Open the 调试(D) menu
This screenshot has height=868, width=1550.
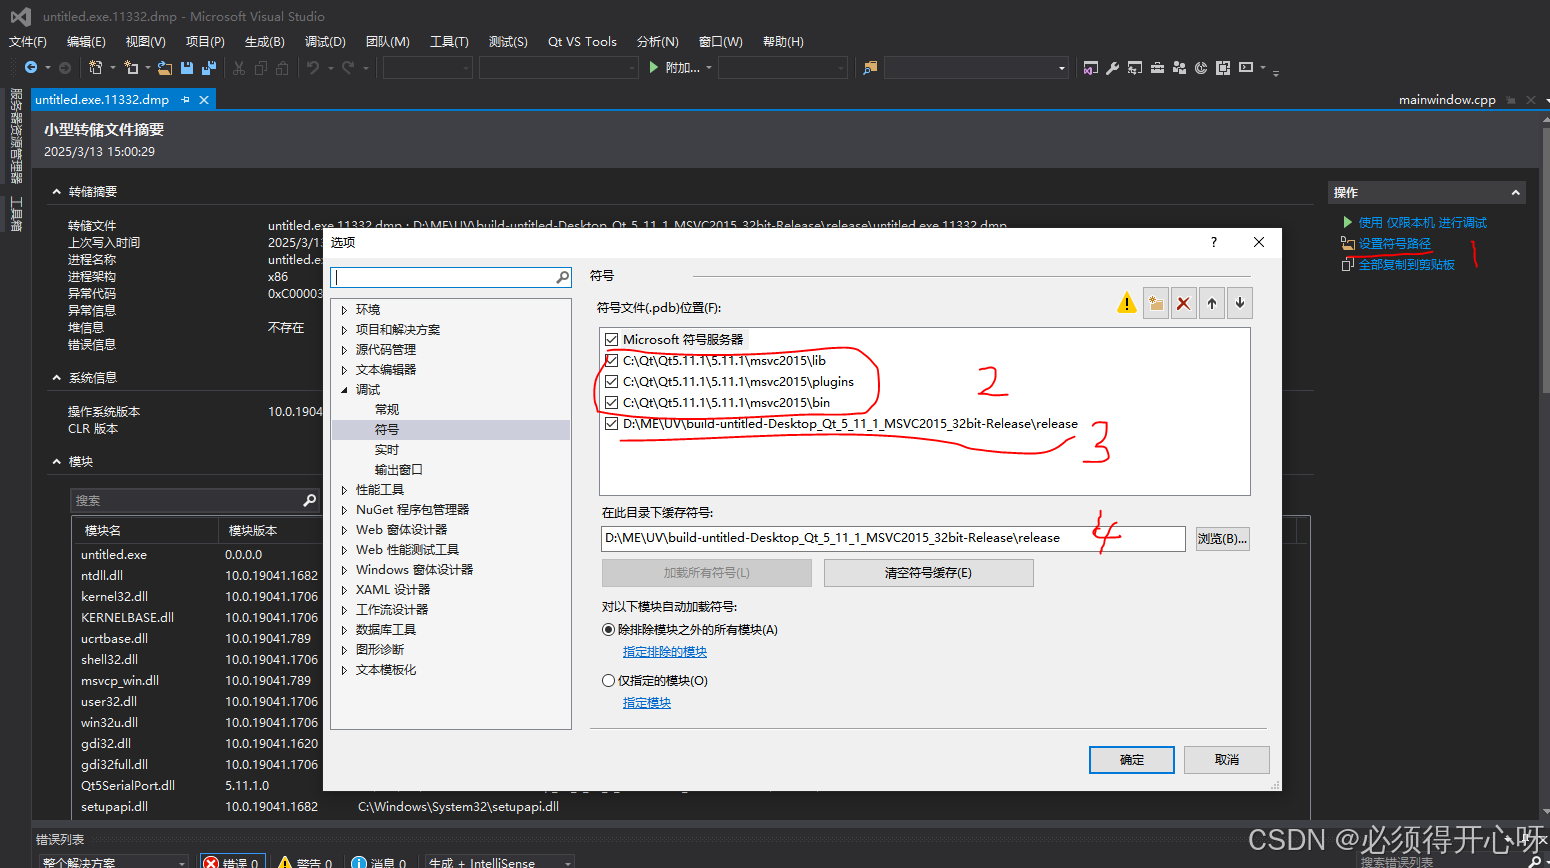click(325, 42)
